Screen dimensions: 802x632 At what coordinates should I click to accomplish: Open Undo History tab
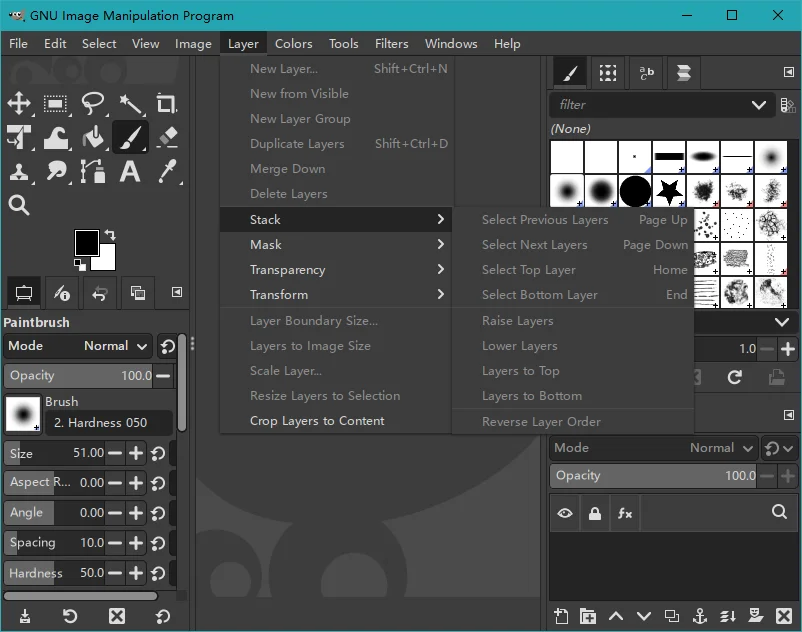(x=100, y=293)
